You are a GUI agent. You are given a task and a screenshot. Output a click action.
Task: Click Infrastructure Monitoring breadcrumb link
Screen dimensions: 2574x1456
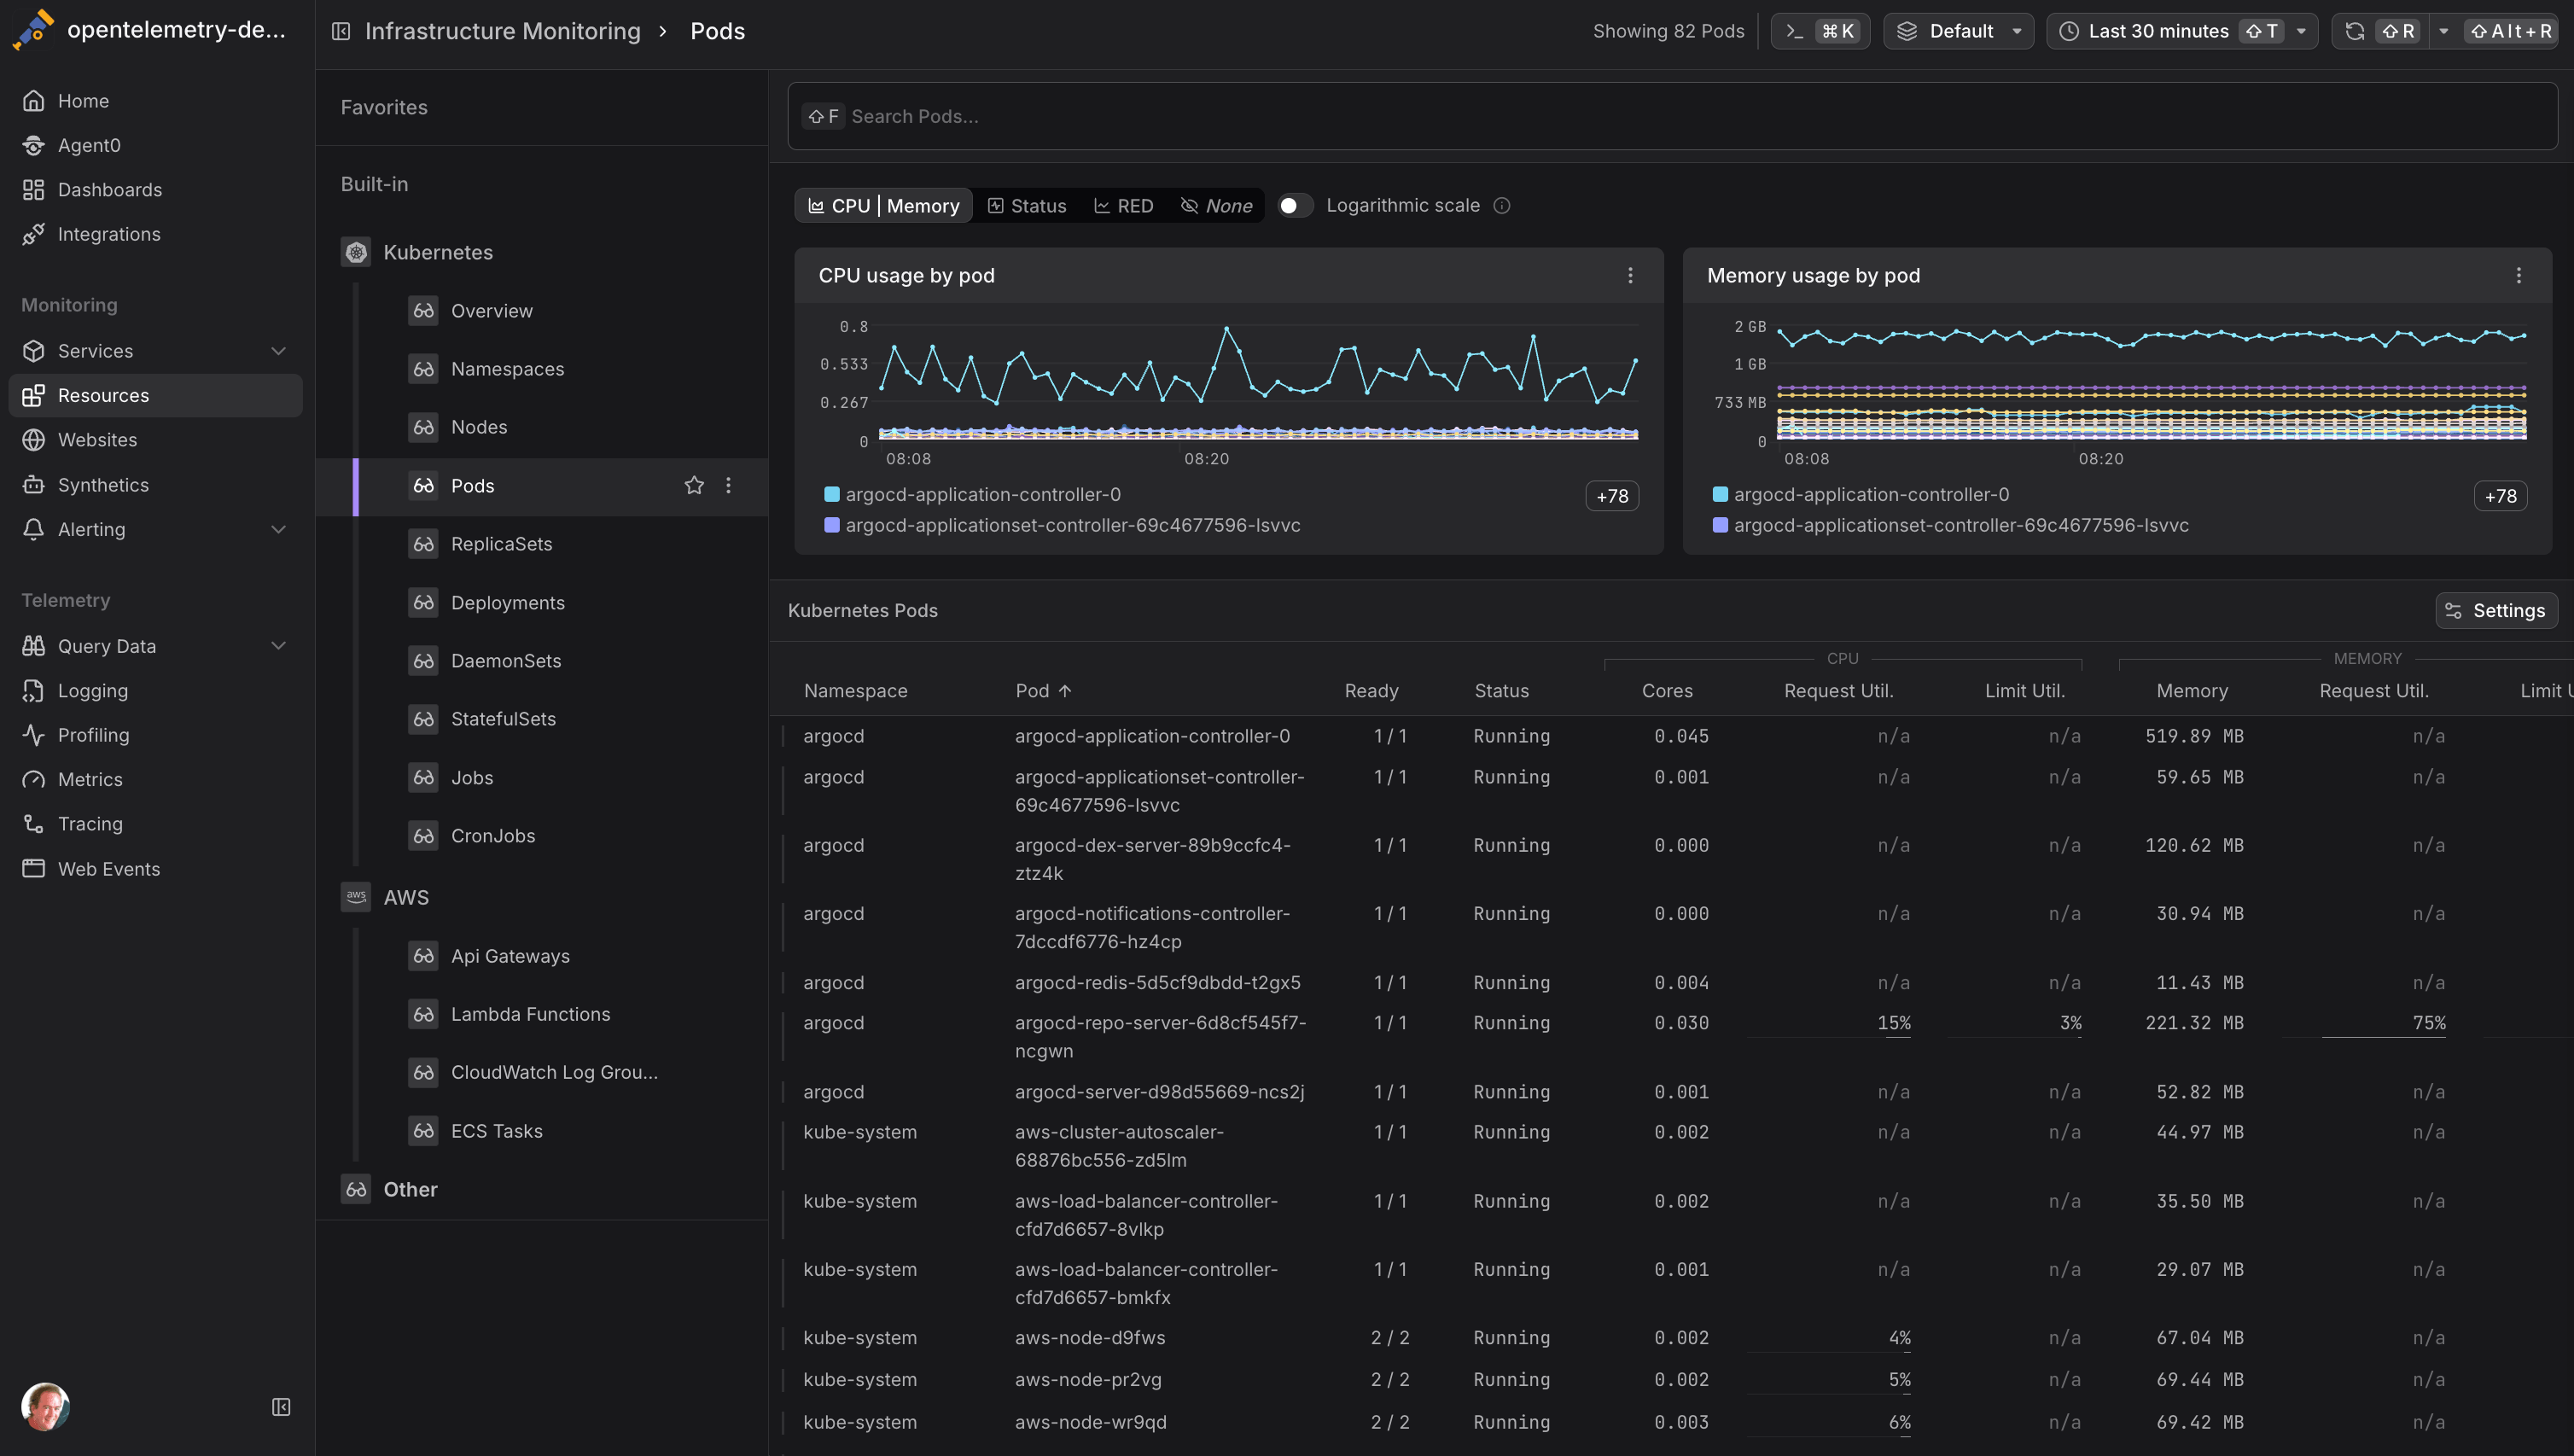tap(502, 31)
